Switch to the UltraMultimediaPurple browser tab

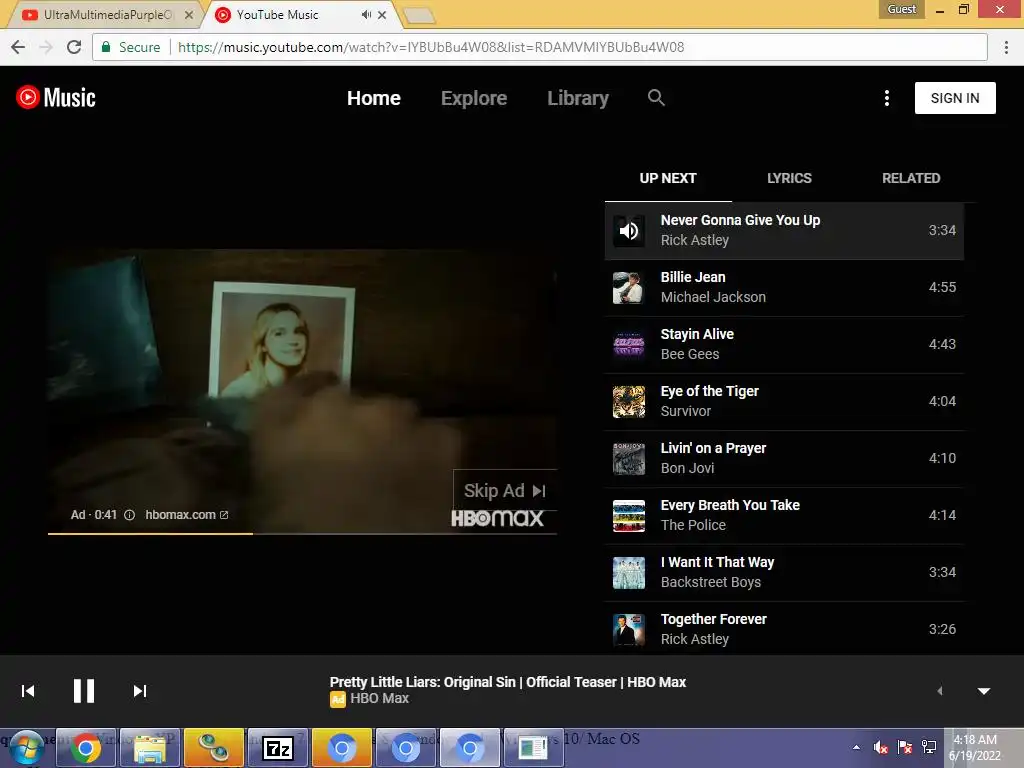[108, 14]
